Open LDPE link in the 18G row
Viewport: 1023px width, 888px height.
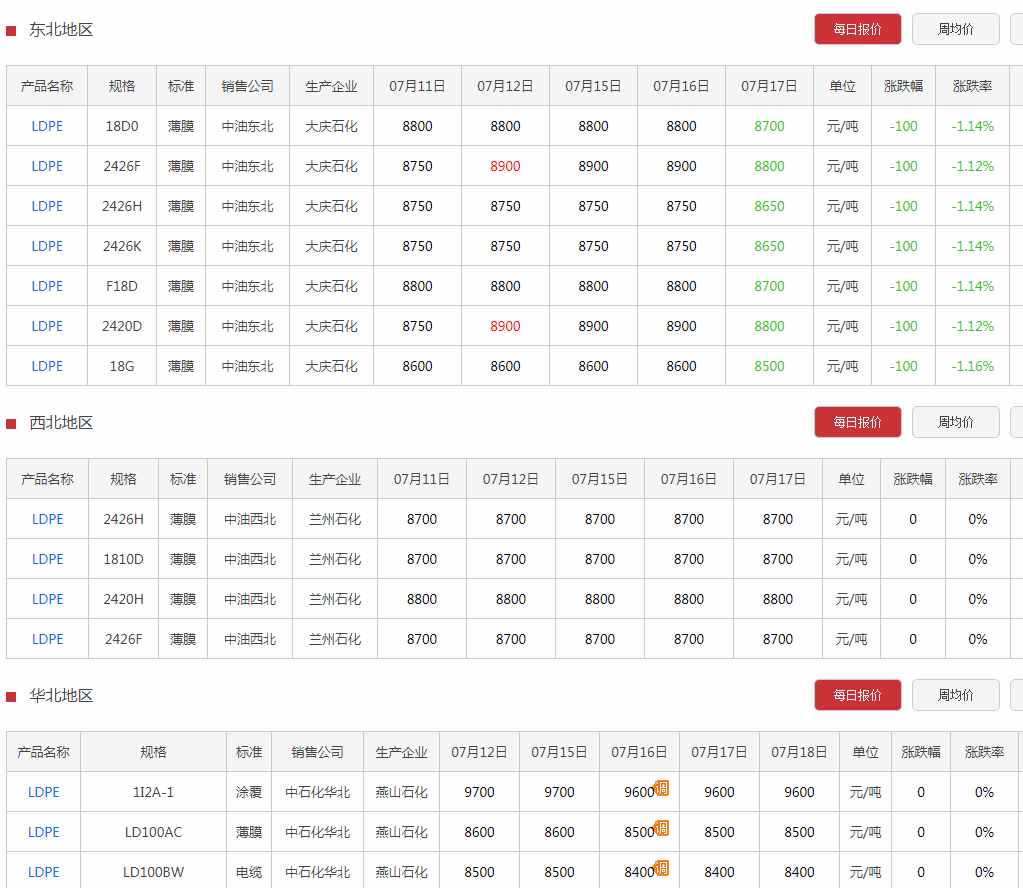coord(47,367)
